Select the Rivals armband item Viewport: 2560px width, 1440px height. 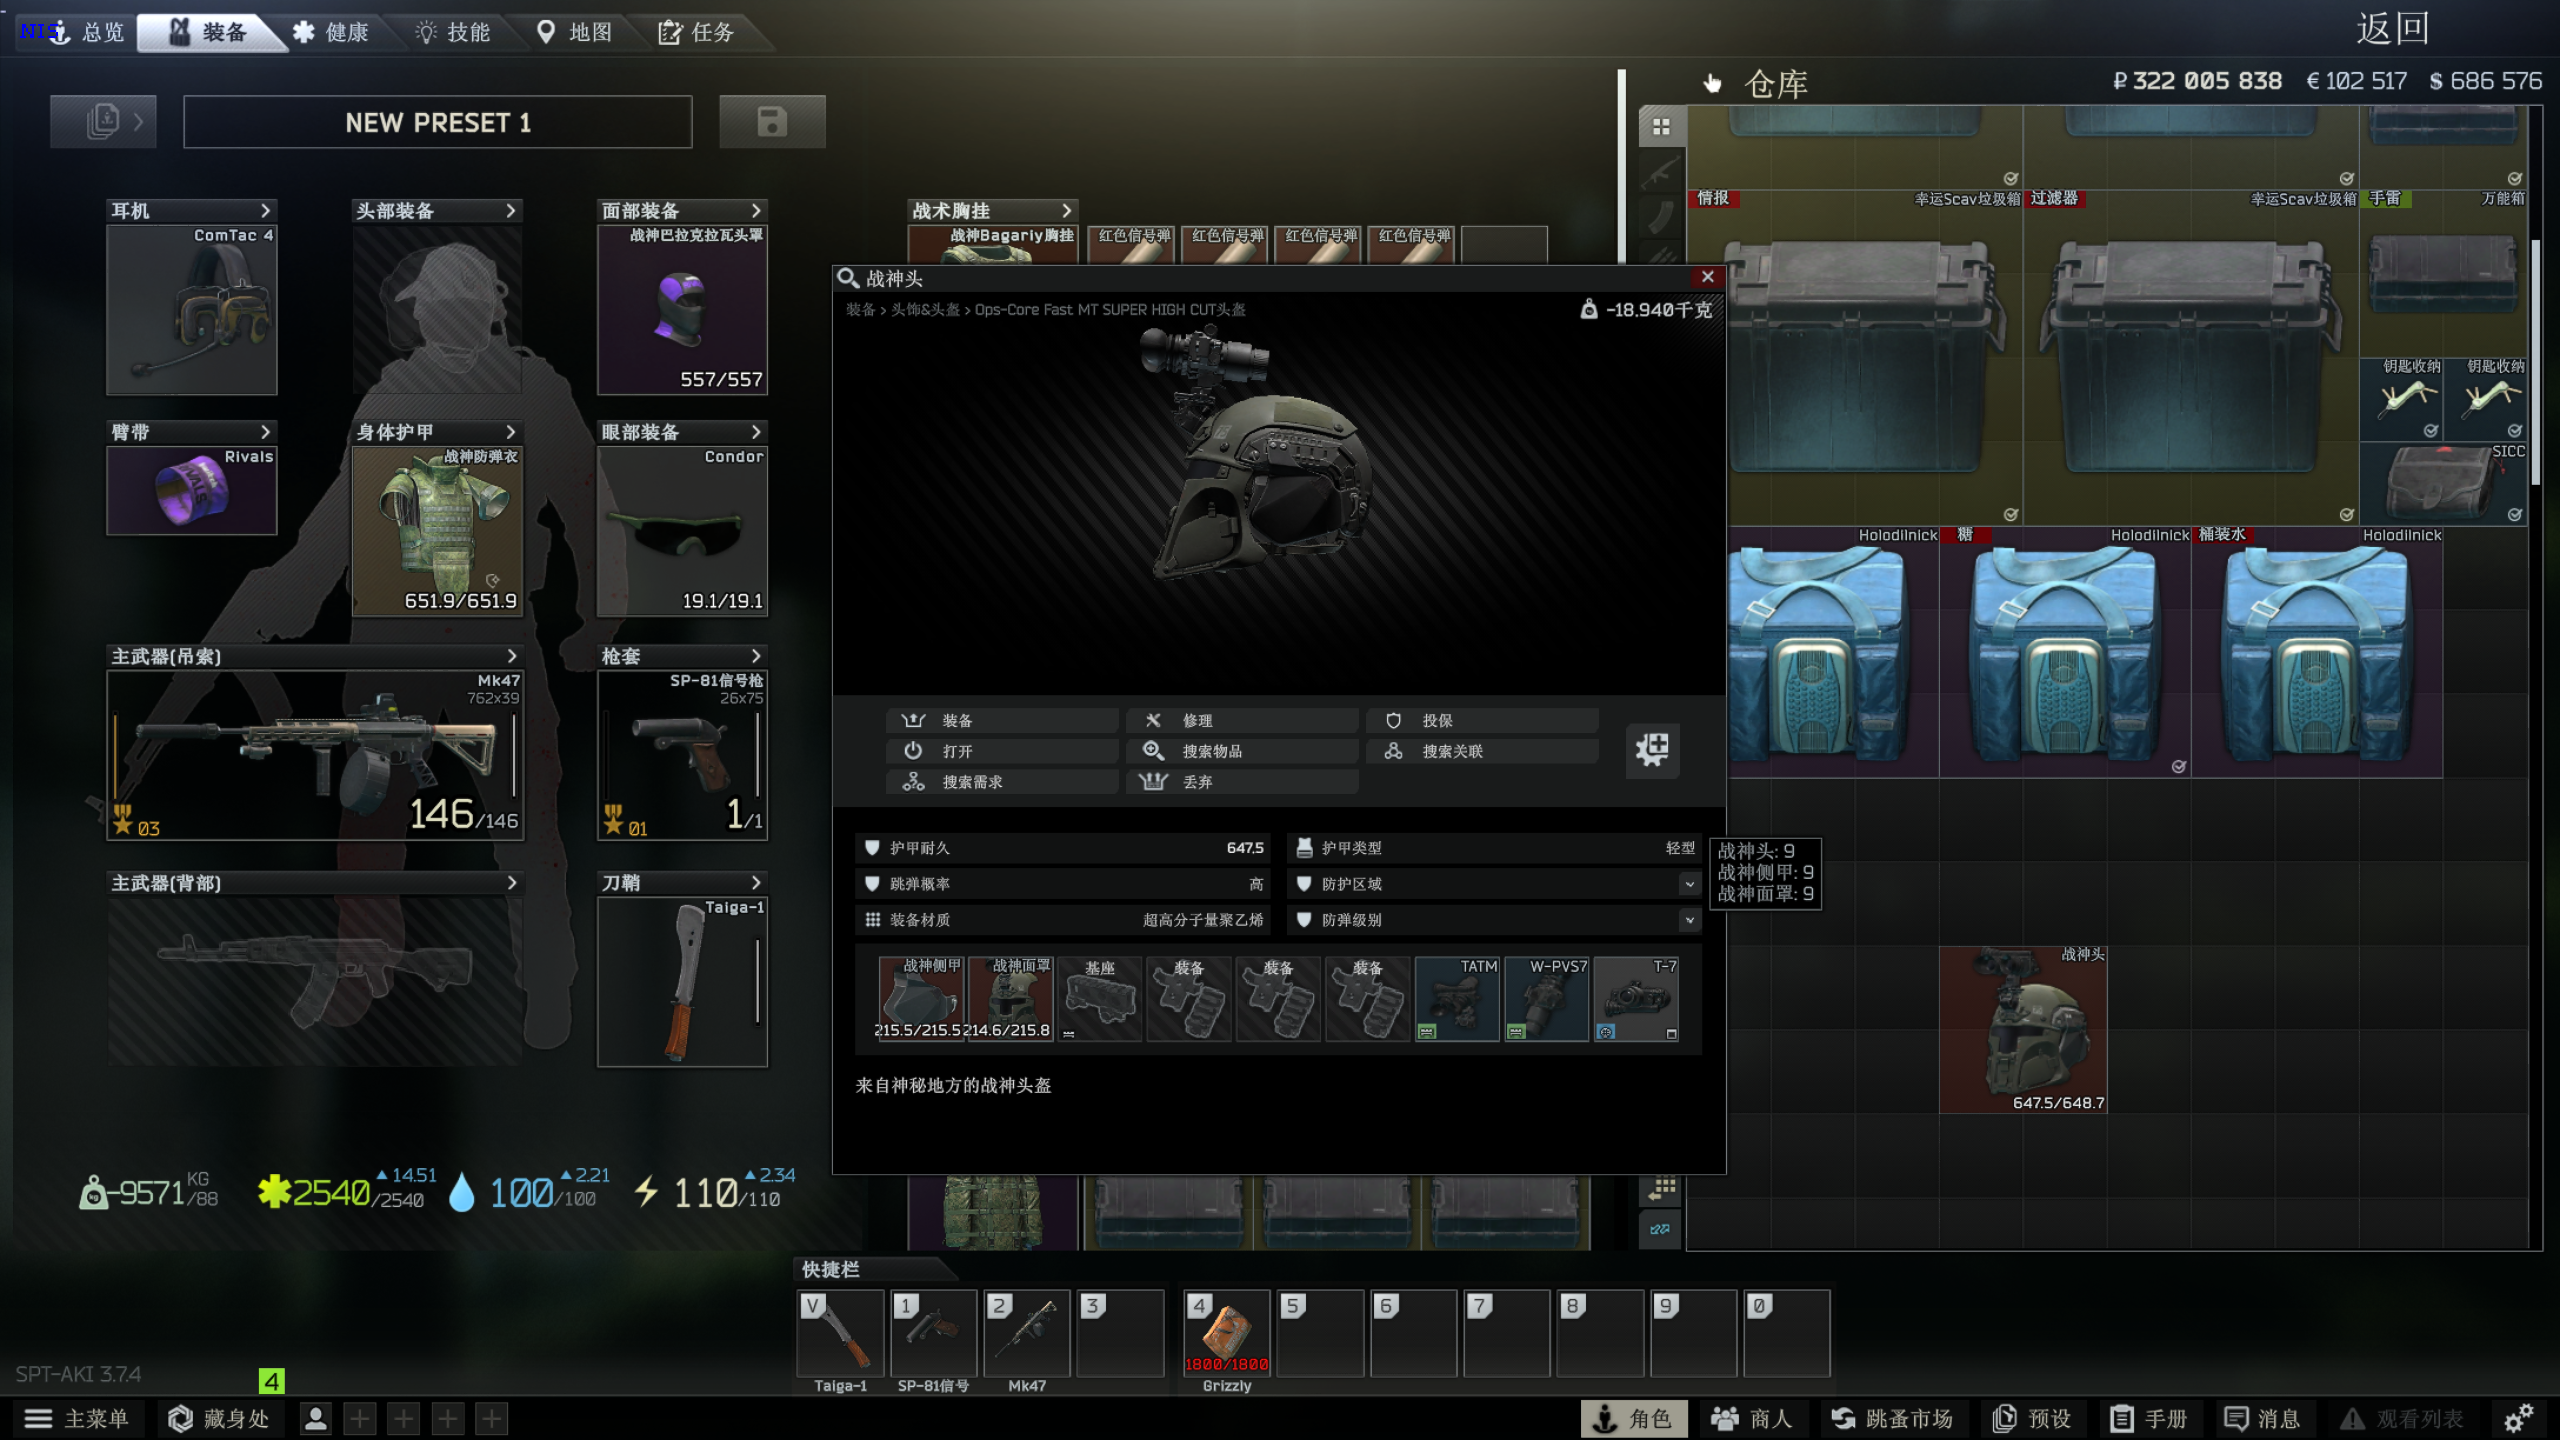[x=192, y=491]
